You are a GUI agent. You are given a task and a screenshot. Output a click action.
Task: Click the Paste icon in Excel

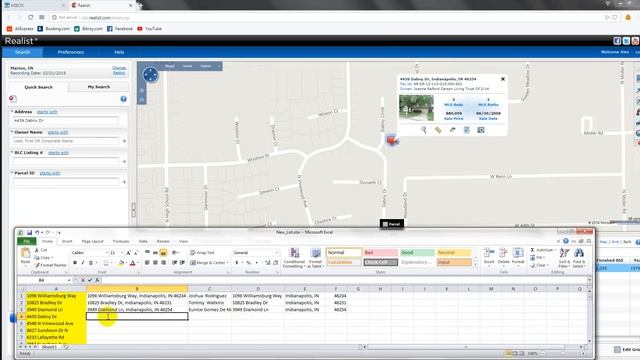point(25,253)
